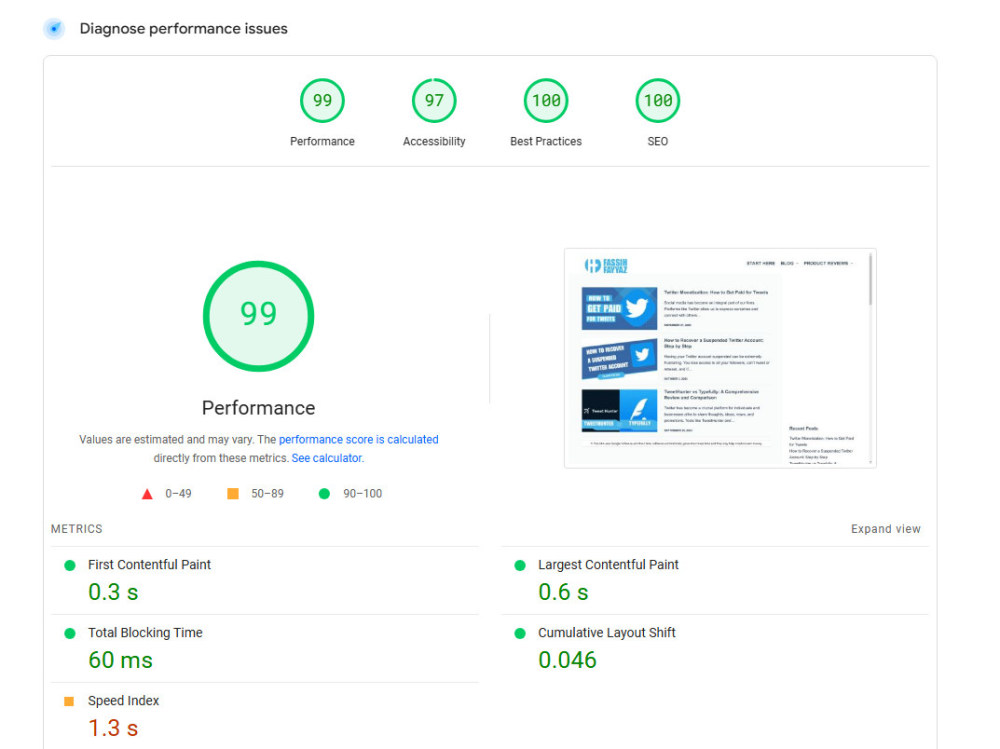
Task: Click the 0.6 s Largest Contentful Paint value
Action: pos(563,592)
